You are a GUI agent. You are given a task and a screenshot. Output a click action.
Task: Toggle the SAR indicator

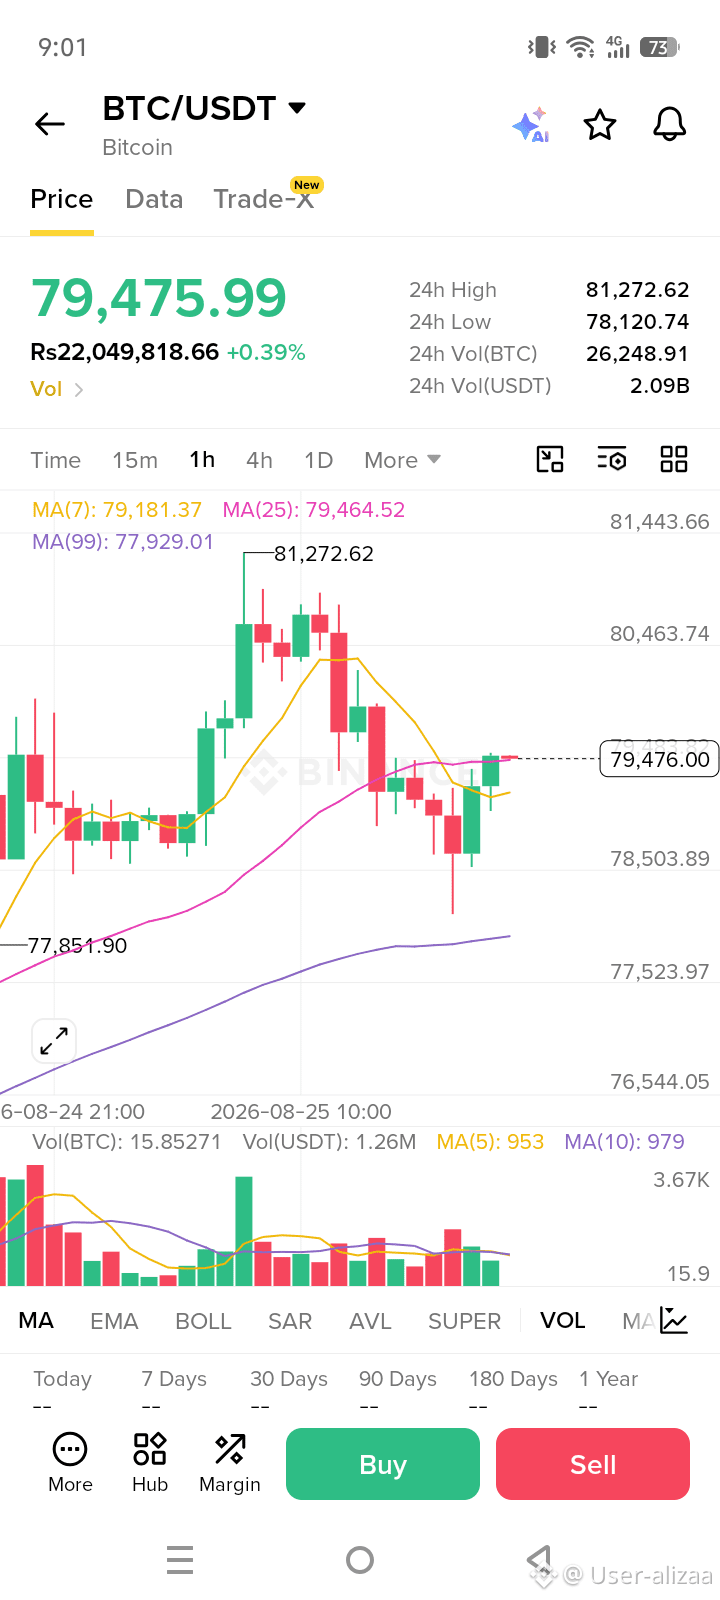click(x=290, y=1321)
